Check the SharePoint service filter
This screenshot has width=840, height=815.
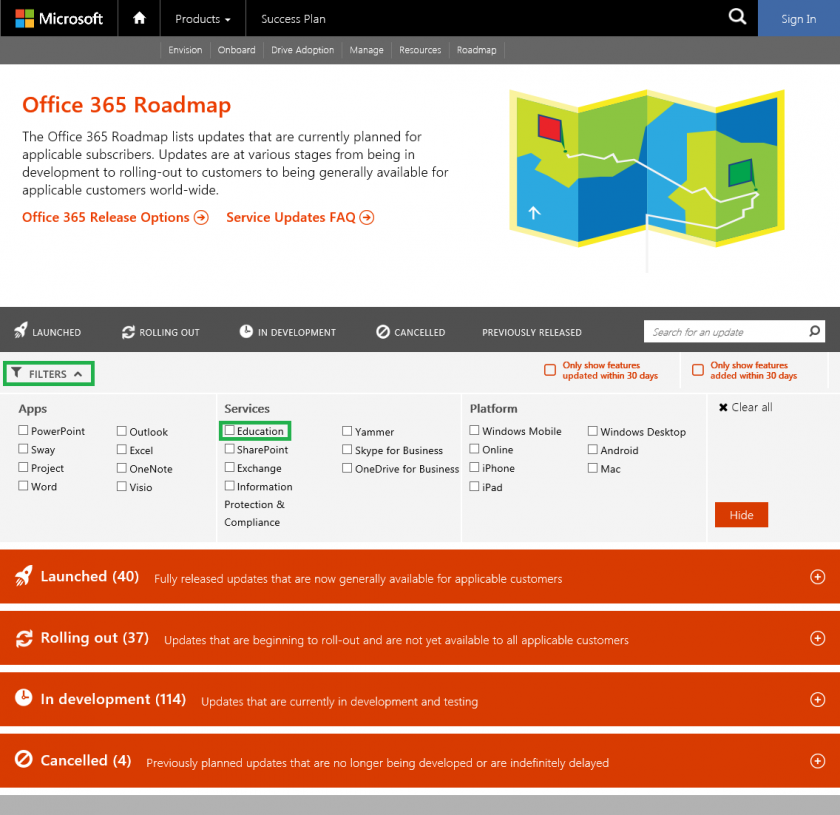tap(230, 448)
